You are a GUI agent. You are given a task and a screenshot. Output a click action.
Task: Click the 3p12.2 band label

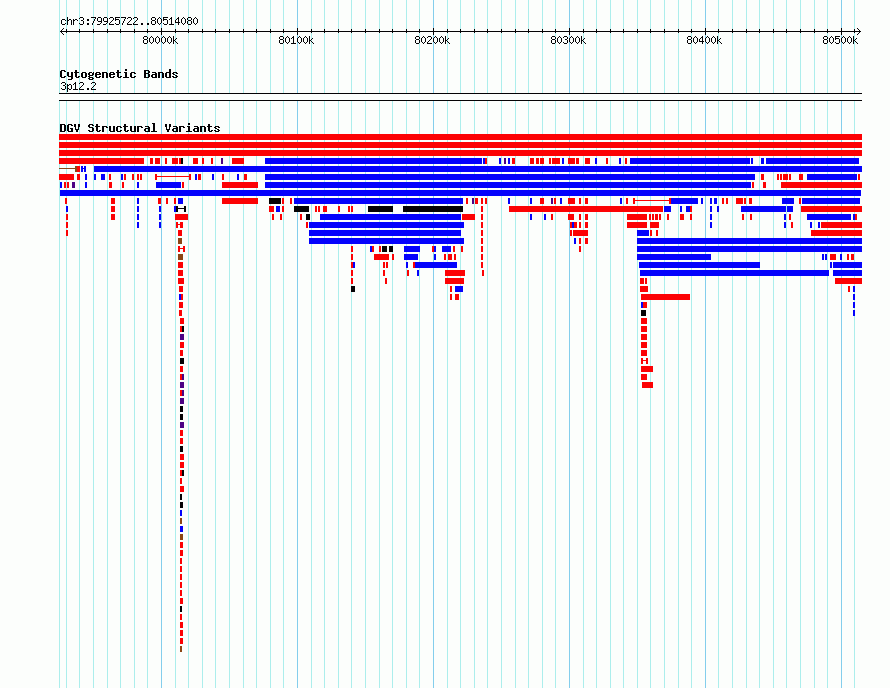78,86
